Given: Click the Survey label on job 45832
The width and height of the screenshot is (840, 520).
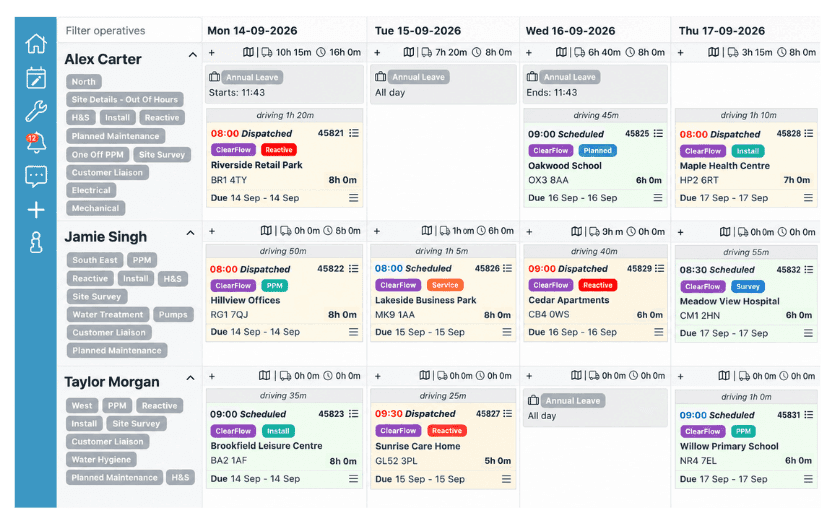Looking at the screenshot, I should click(x=748, y=287).
